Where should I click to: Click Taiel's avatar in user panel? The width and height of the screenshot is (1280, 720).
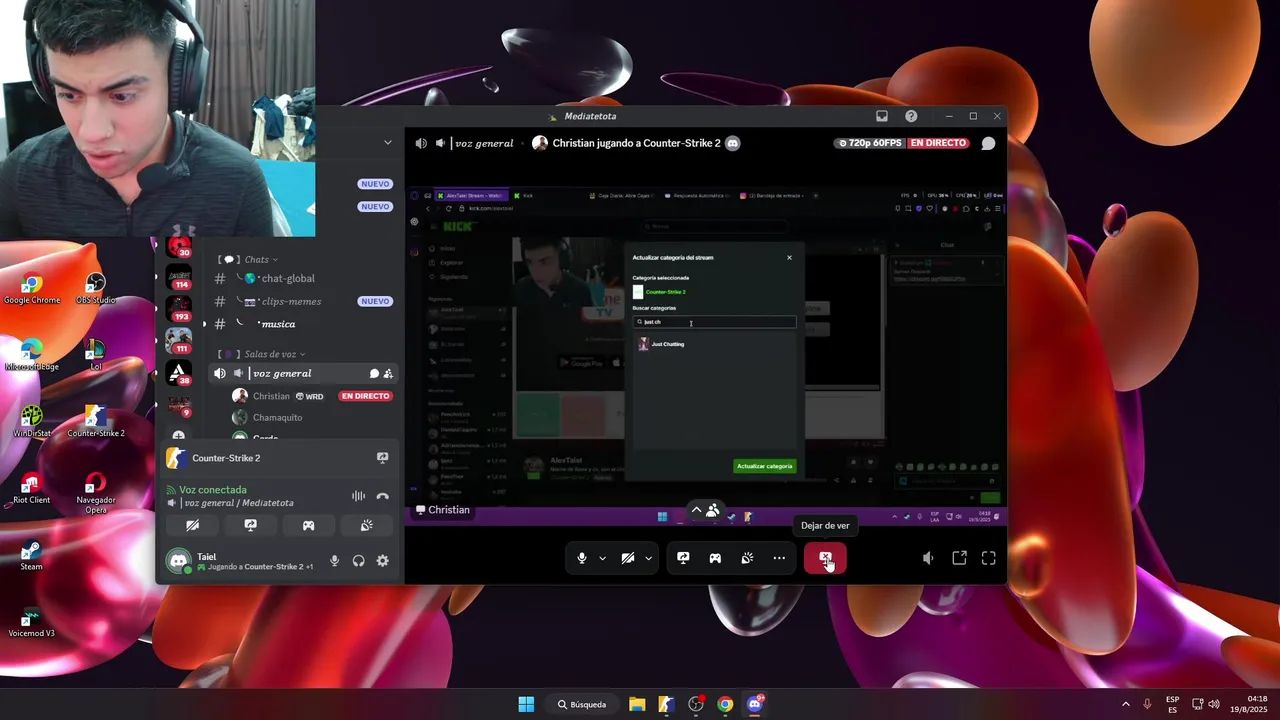tap(179, 561)
